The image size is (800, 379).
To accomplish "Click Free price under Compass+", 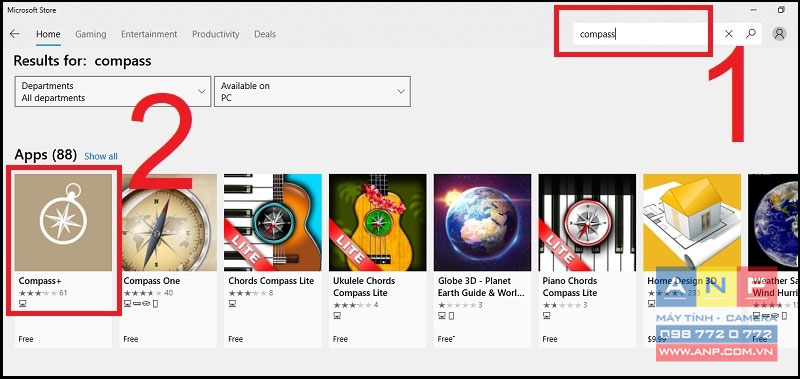I will point(26,339).
